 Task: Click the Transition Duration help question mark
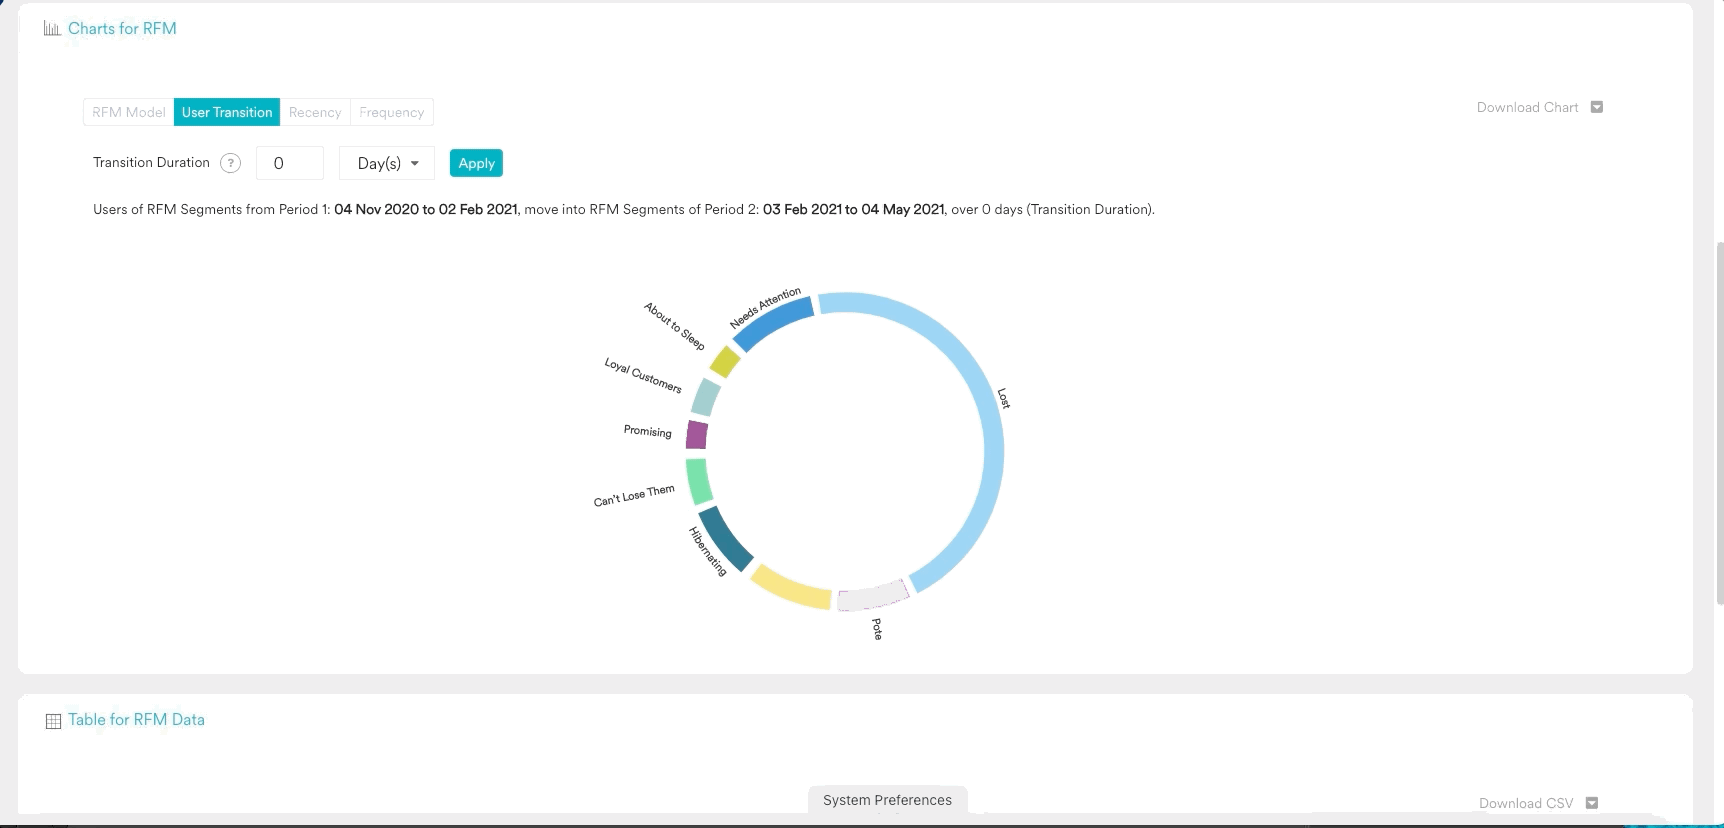(x=230, y=163)
